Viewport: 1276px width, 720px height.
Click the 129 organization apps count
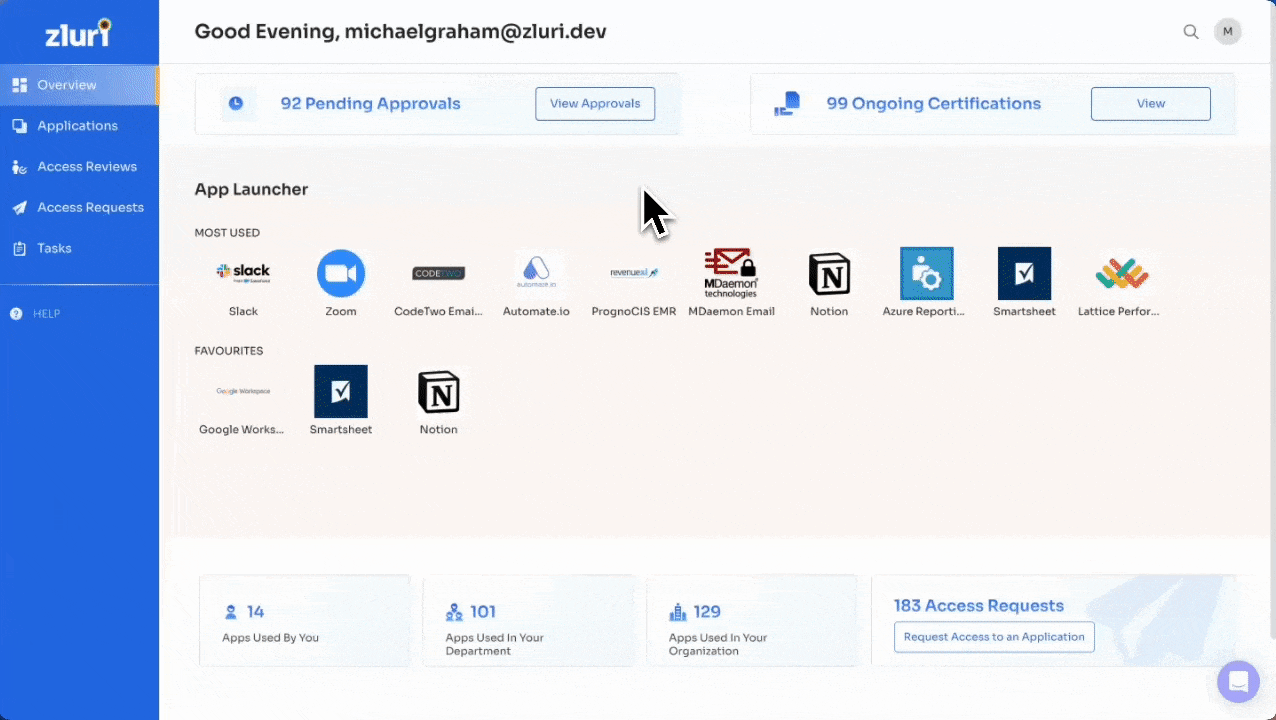click(x=708, y=612)
